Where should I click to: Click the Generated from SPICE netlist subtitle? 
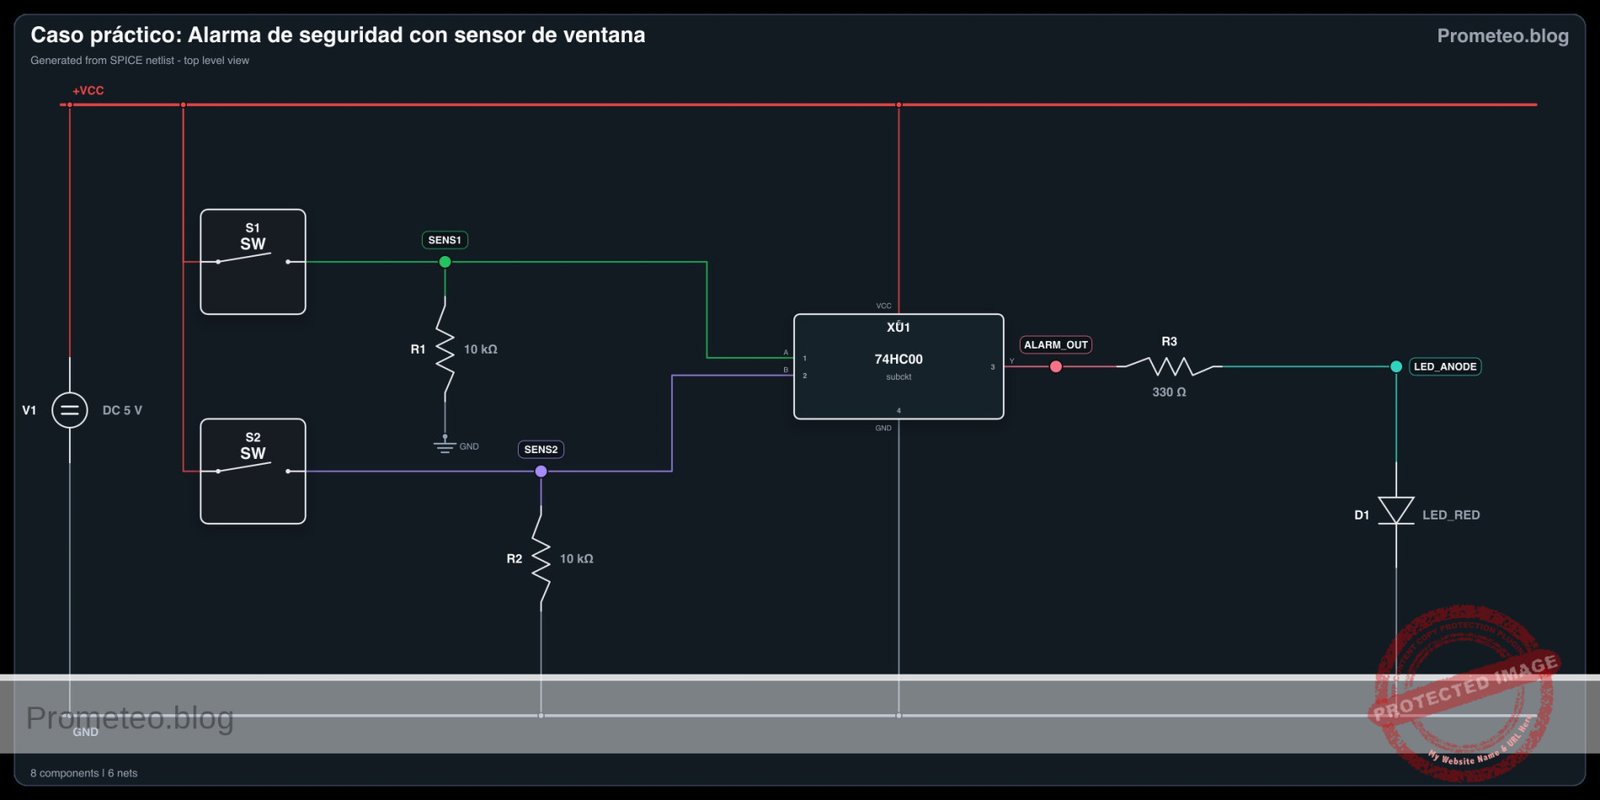tap(140, 60)
